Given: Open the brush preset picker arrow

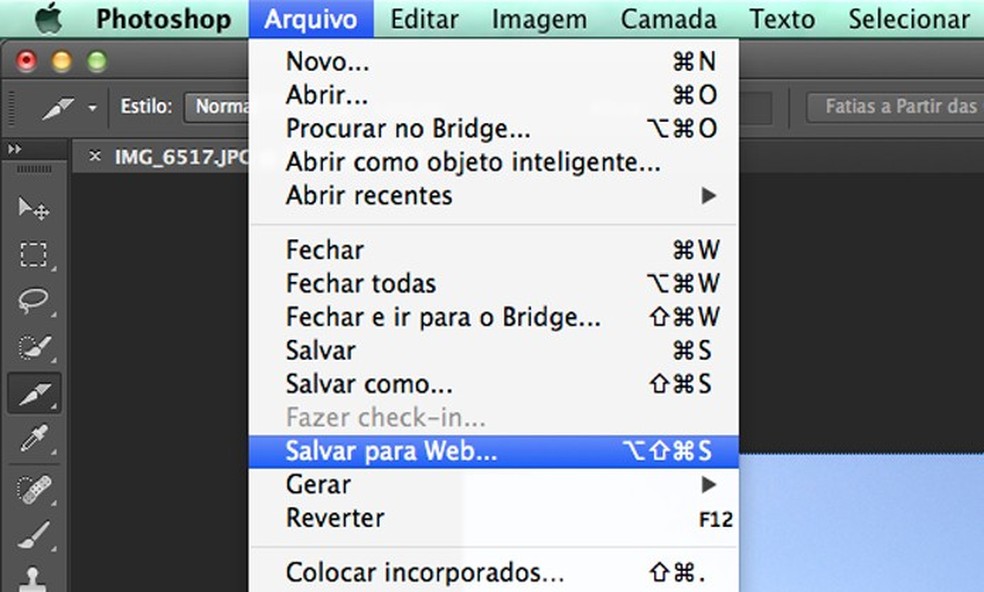Looking at the screenshot, I should [x=92, y=106].
